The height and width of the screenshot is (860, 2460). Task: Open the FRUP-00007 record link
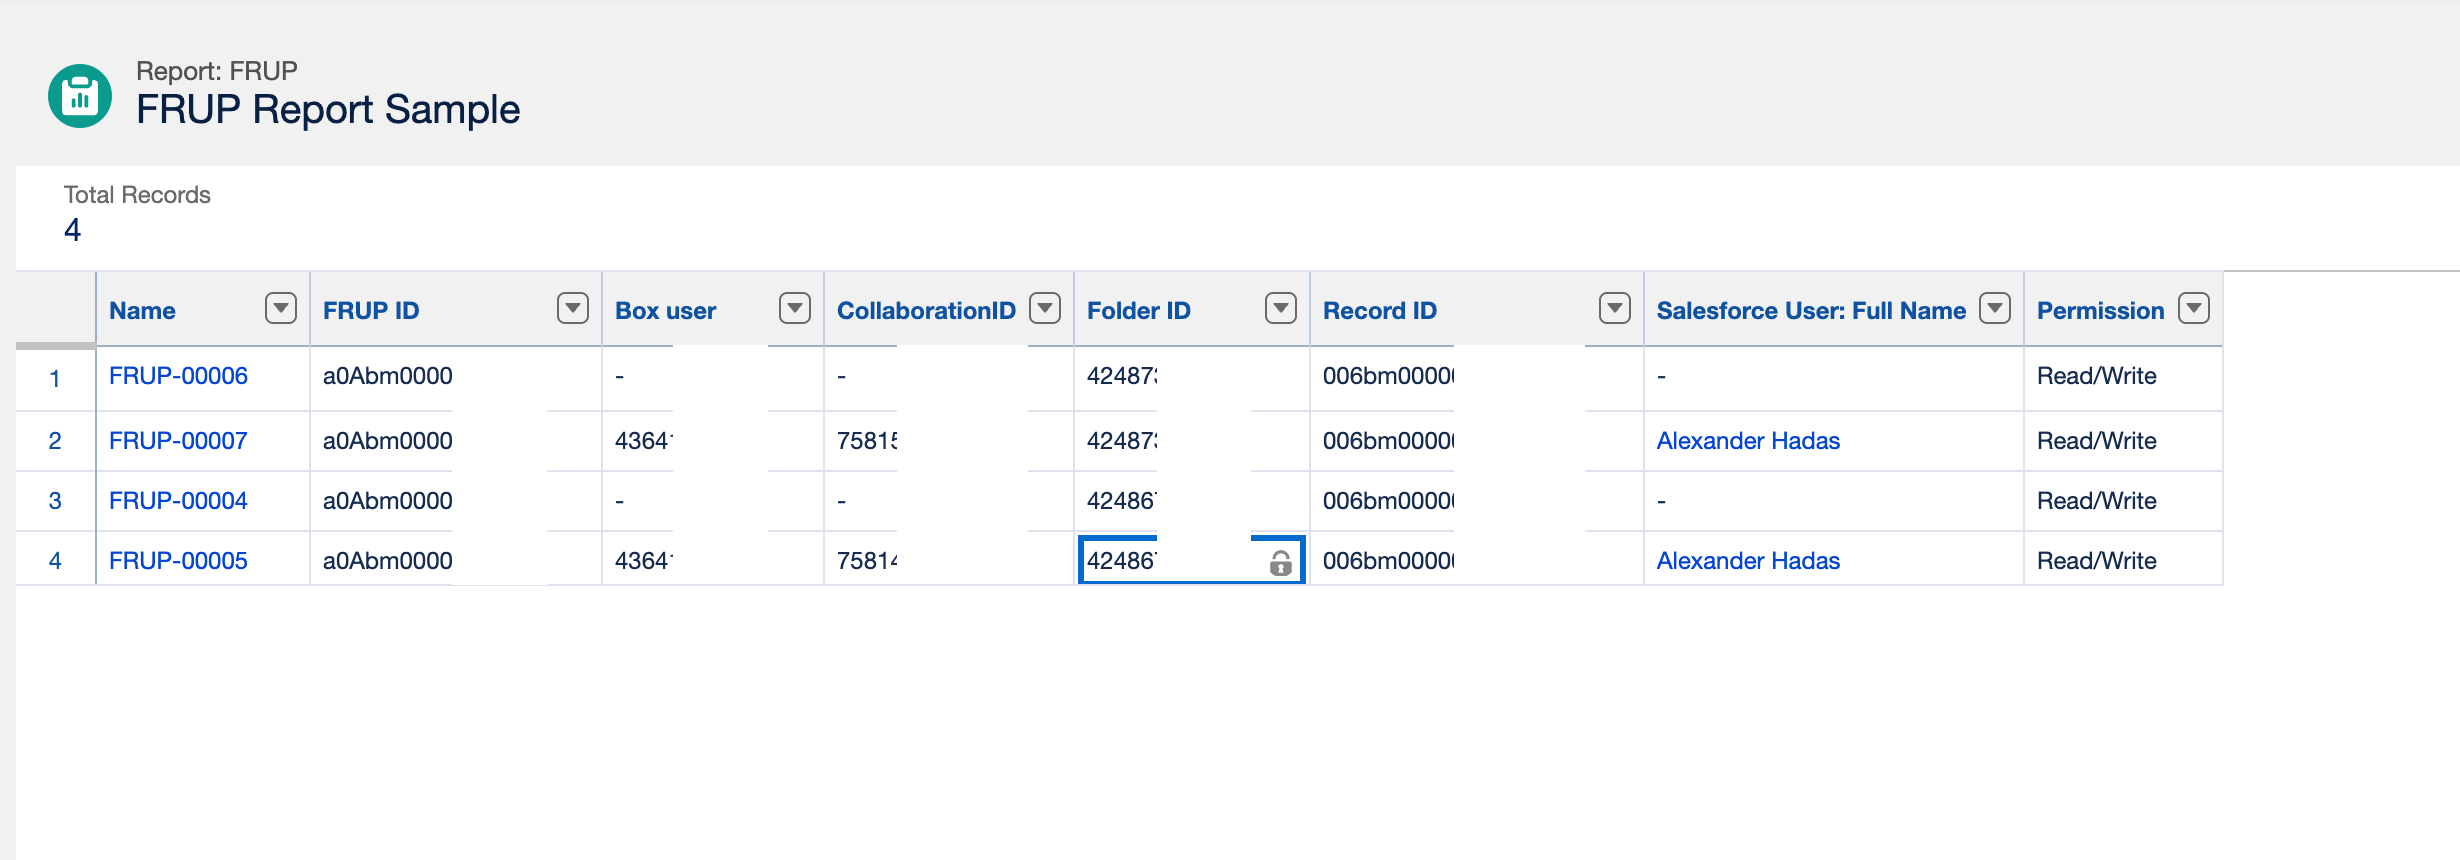[178, 441]
